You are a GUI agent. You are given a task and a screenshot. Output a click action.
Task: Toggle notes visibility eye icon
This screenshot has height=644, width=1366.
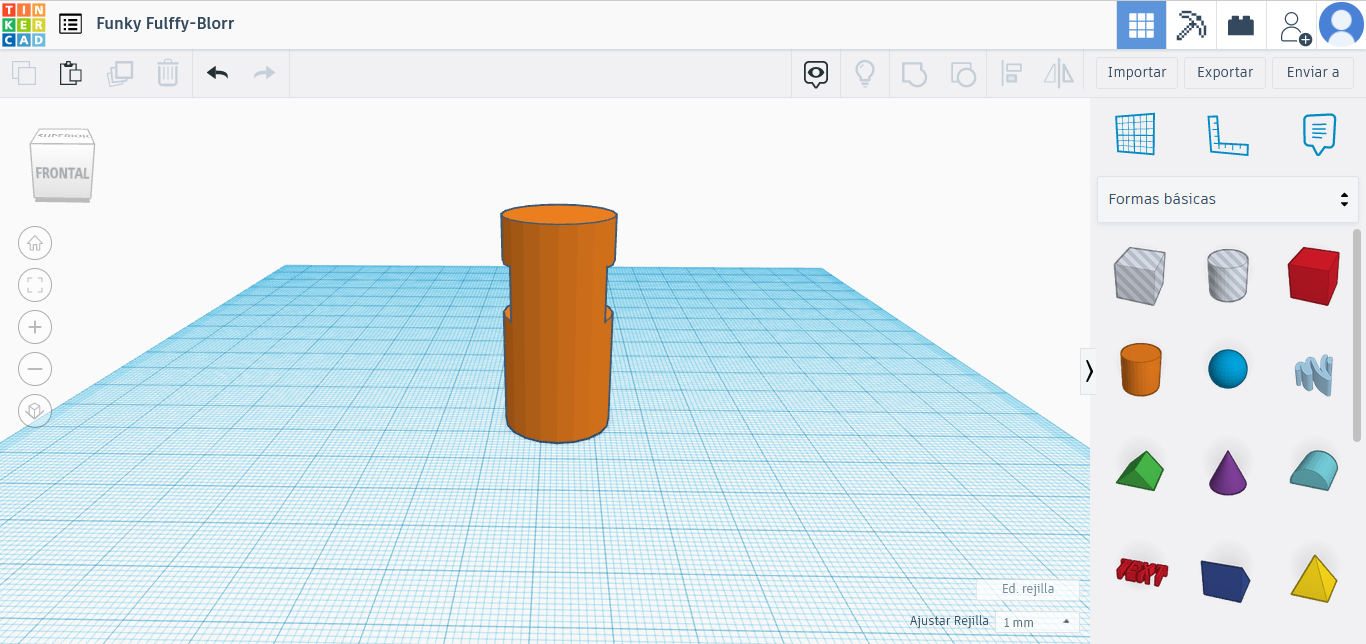pyautogui.click(x=816, y=73)
